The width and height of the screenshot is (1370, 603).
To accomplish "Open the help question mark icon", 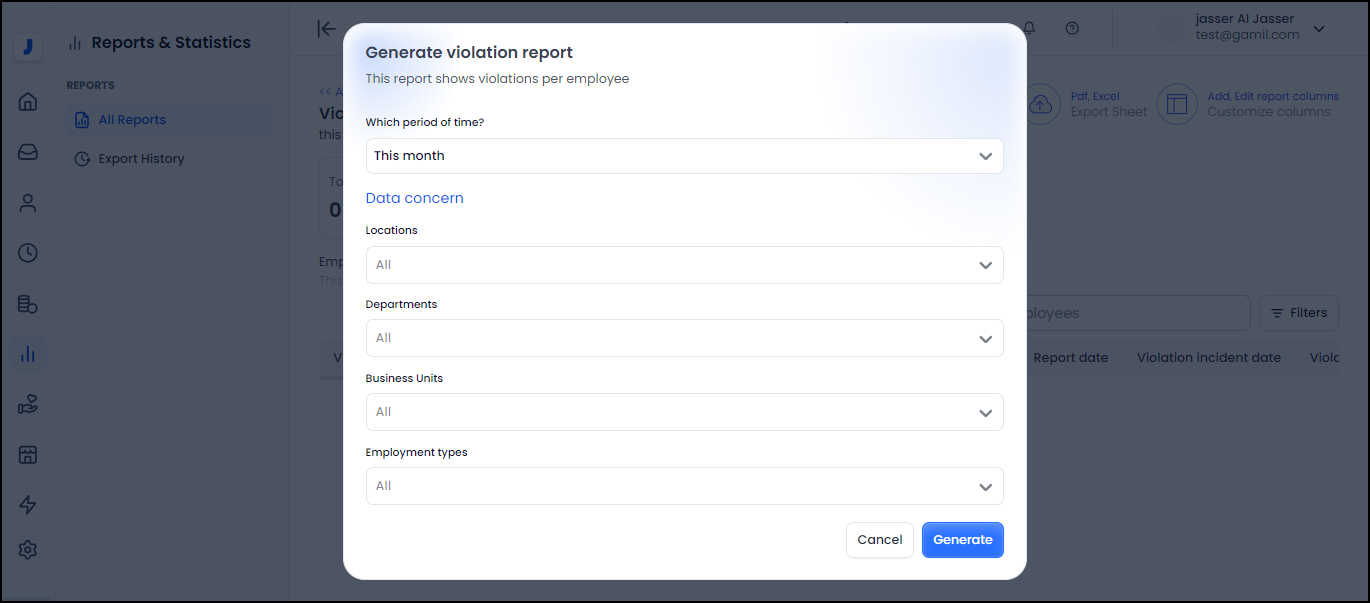I will [x=1072, y=28].
